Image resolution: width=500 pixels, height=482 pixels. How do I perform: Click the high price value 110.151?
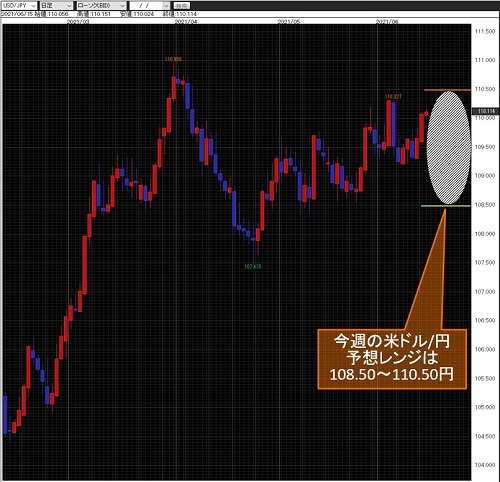(100, 14)
